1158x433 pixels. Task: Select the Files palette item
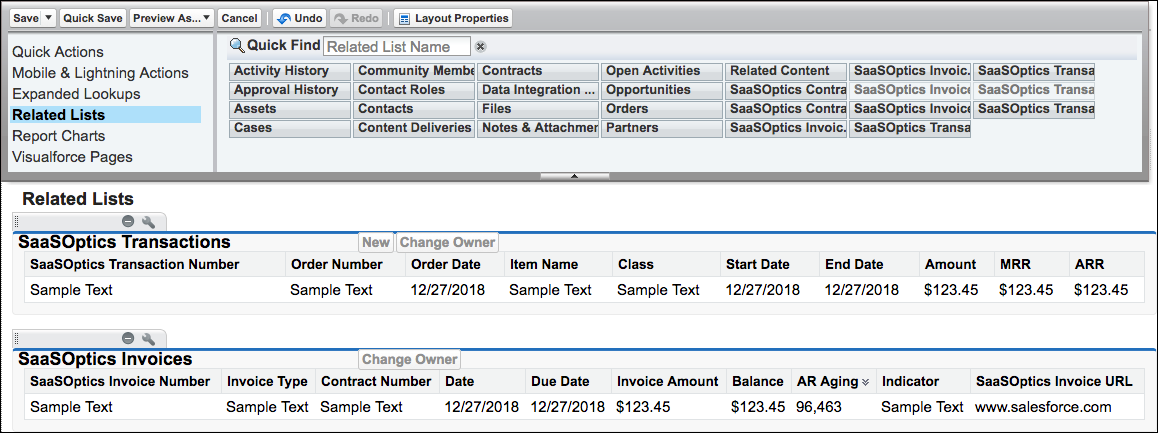click(538, 109)
